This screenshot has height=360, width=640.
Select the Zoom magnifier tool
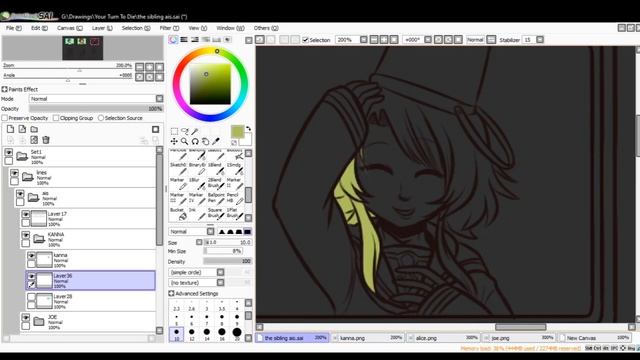point(185,141)
